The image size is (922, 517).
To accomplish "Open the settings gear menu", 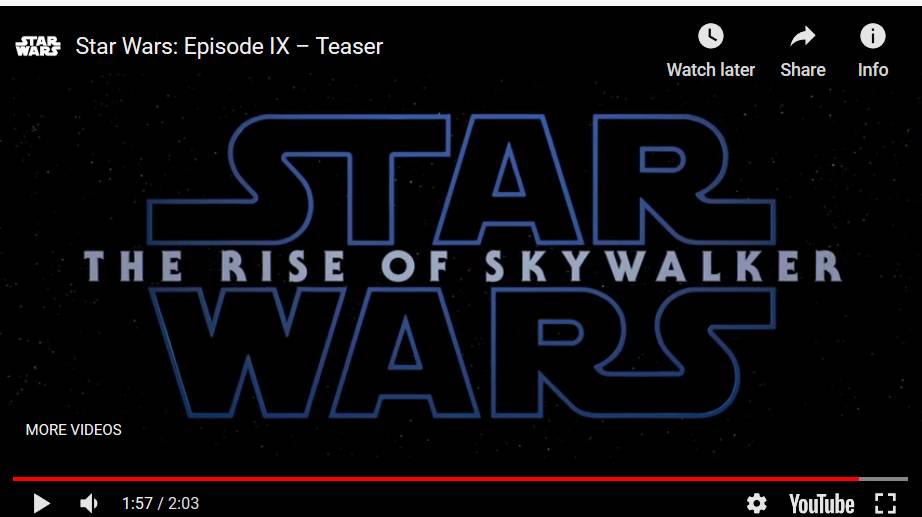I will pyautogui.click(x=756, y=503).
